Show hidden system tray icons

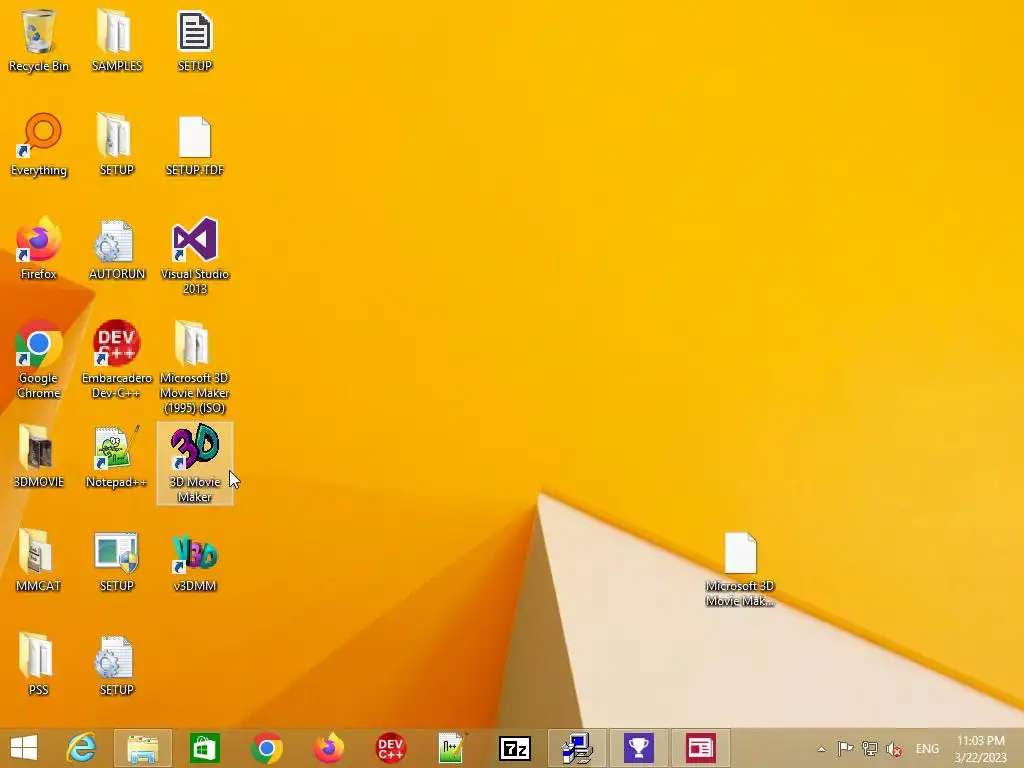pyautogui.click(x=822, y=749)
